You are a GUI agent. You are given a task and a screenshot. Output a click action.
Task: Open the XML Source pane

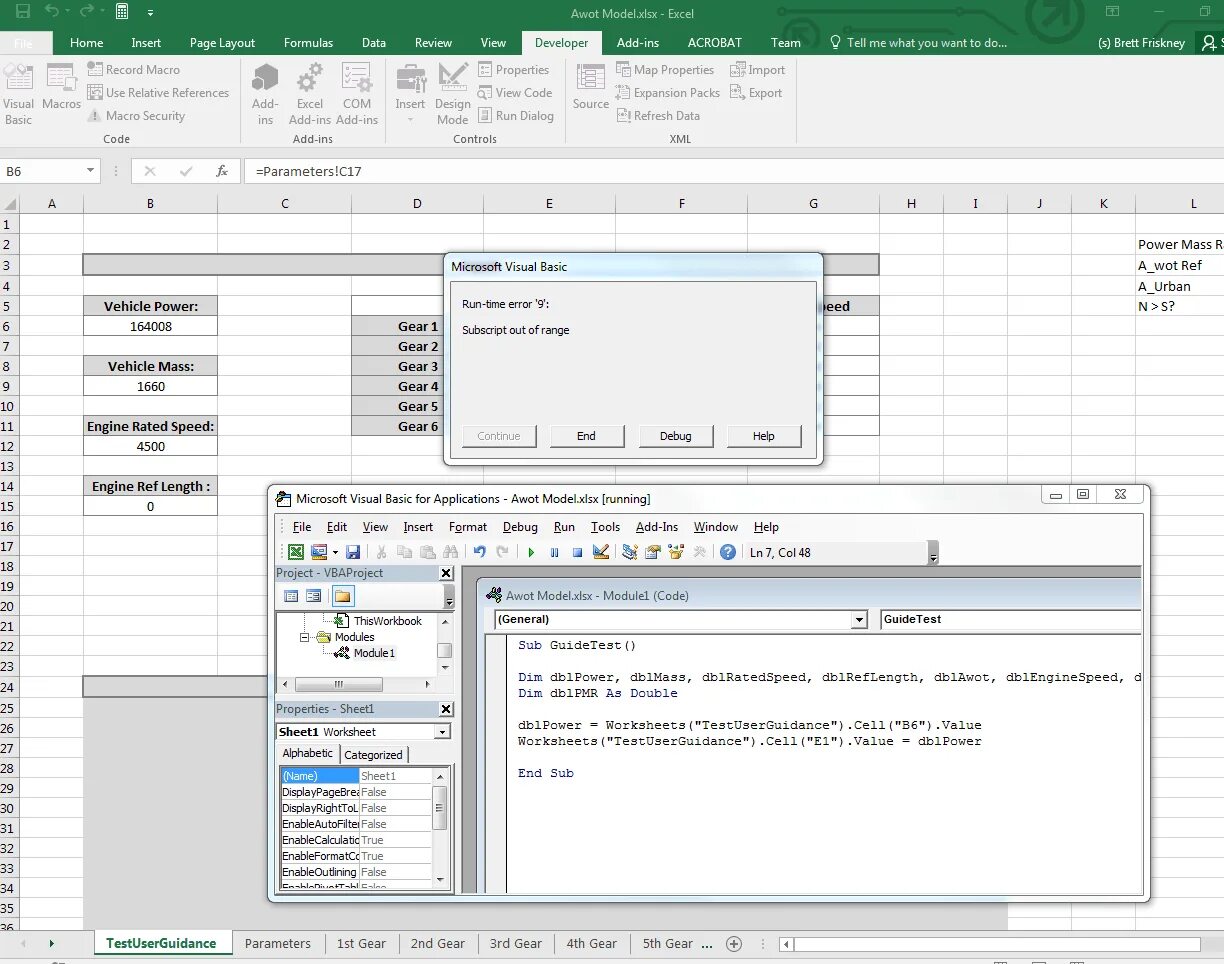pyautogui.click(x=591, y=88)
